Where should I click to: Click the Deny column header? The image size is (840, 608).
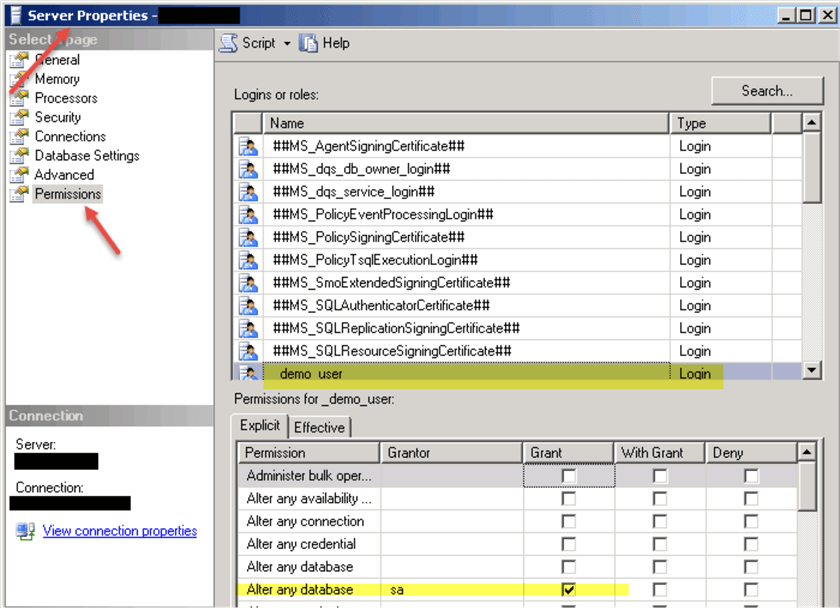coord(751,453)
